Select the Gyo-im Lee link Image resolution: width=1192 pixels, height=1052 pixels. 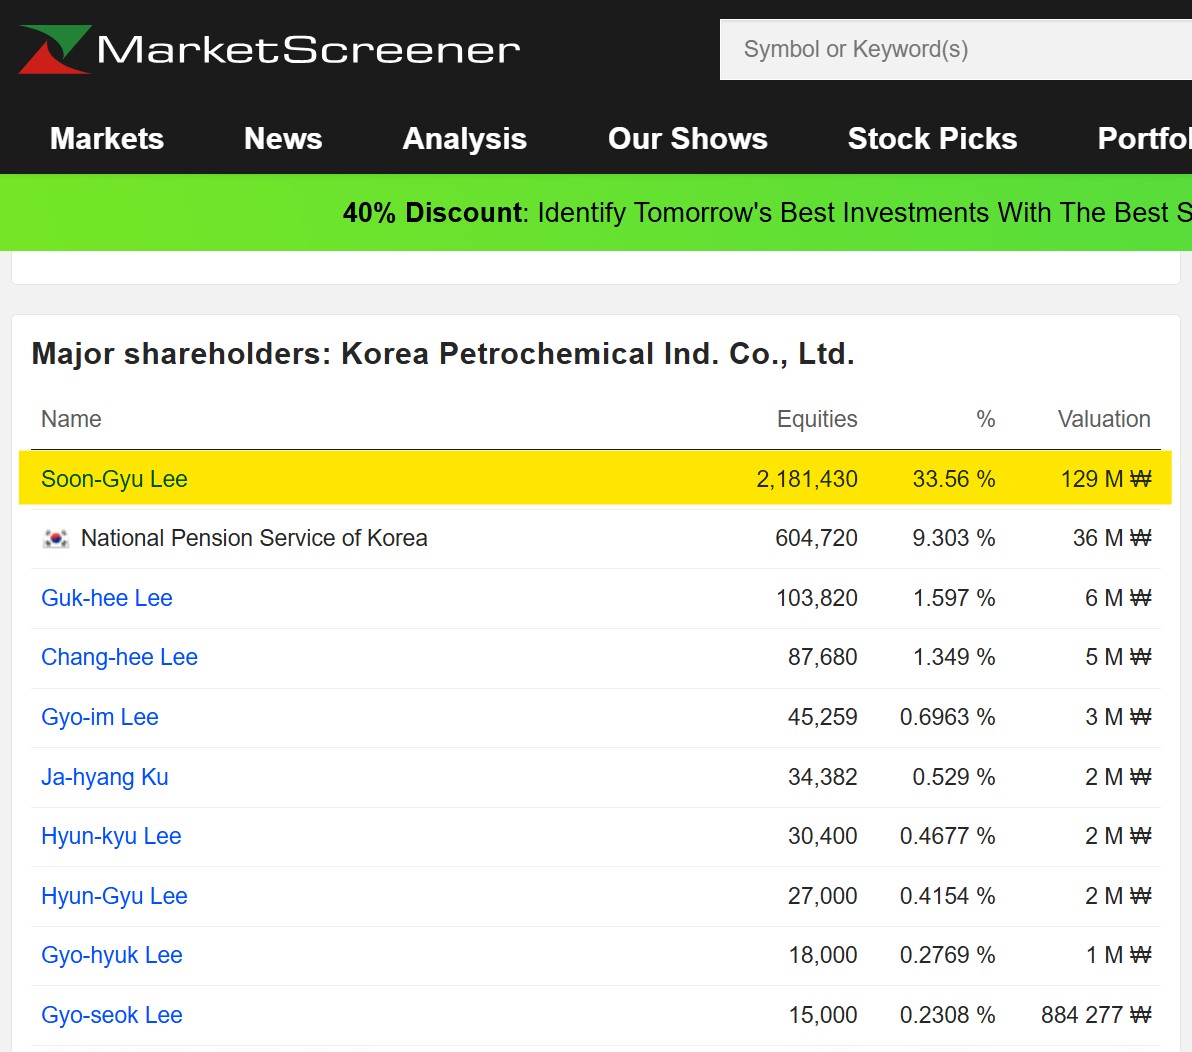(100, 717)
